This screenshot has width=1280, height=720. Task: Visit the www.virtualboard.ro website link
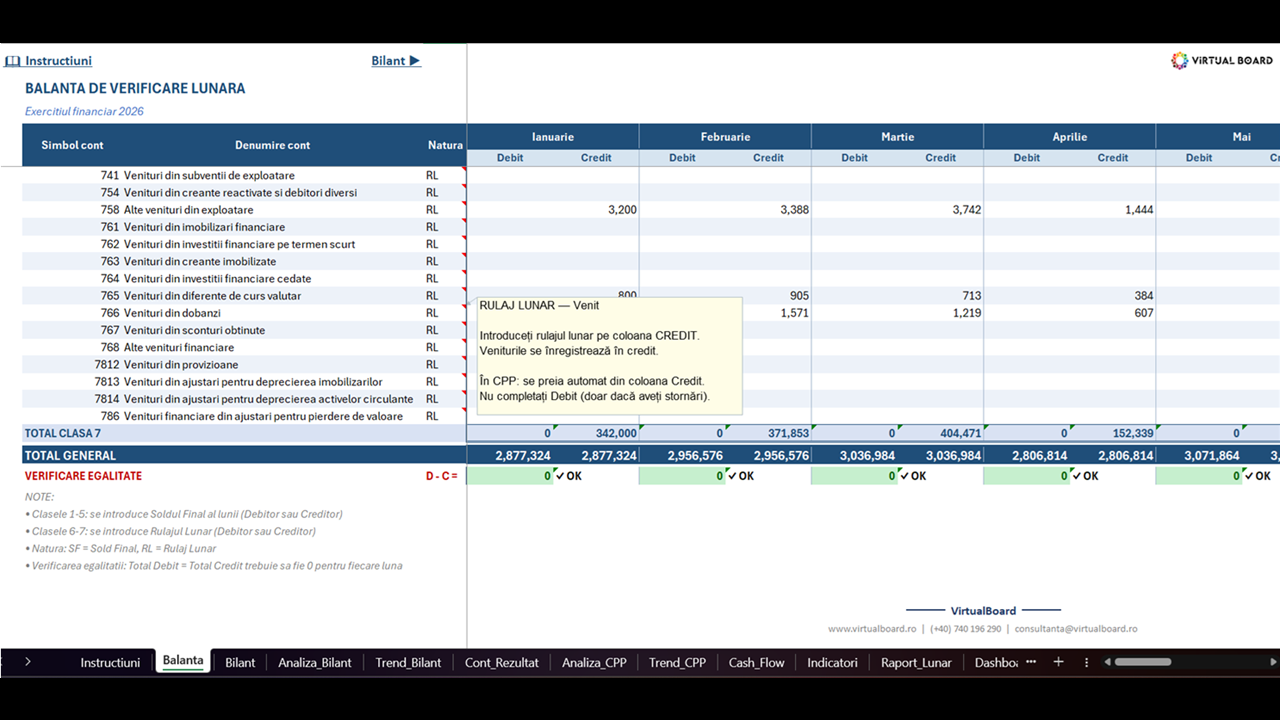click(x=872, y=629)
